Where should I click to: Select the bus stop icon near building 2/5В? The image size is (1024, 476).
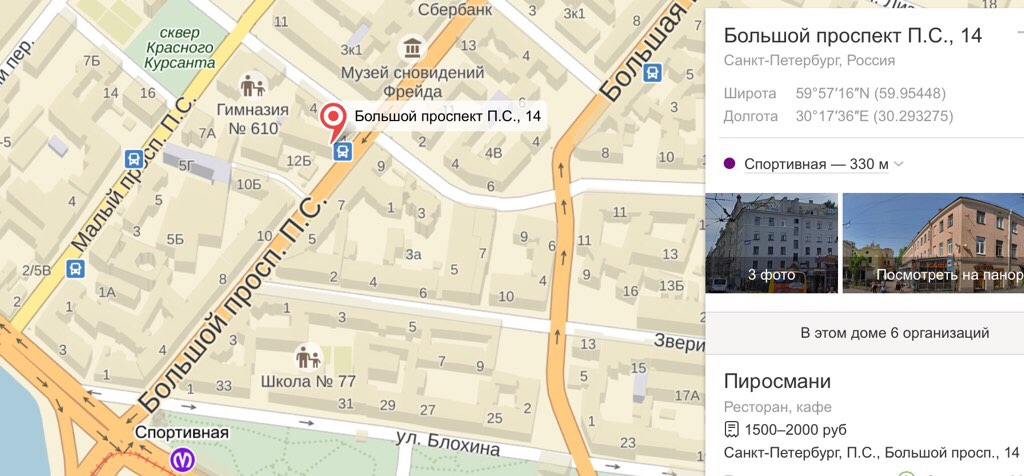[76, 269]
